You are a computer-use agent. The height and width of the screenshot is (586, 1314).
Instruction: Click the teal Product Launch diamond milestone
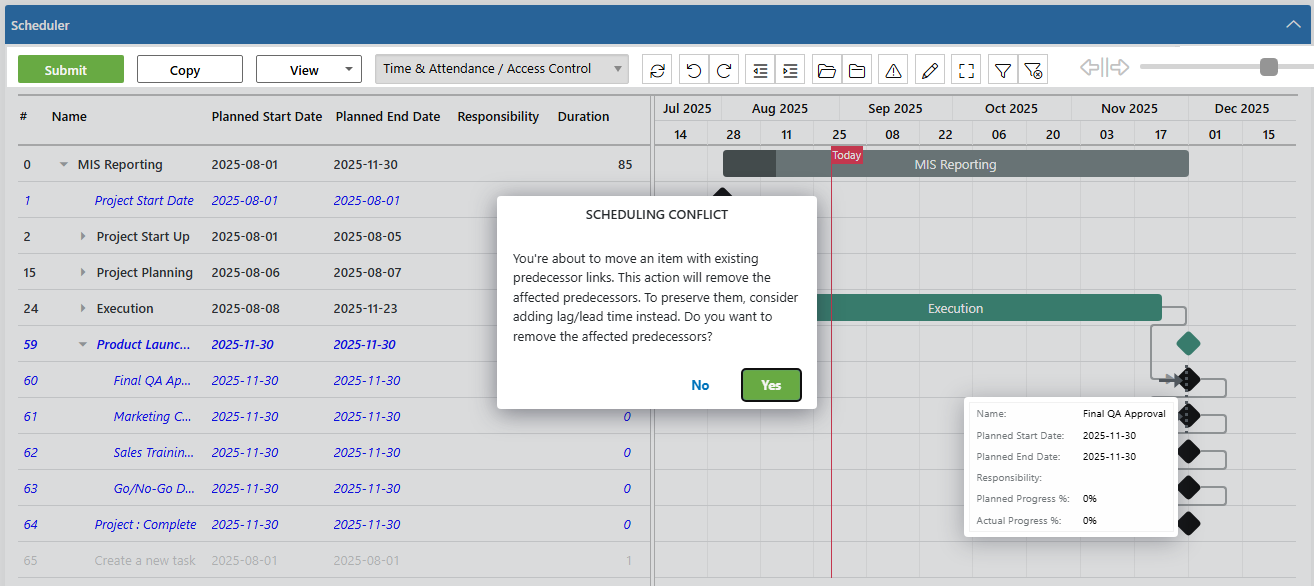click(1187, 344)
